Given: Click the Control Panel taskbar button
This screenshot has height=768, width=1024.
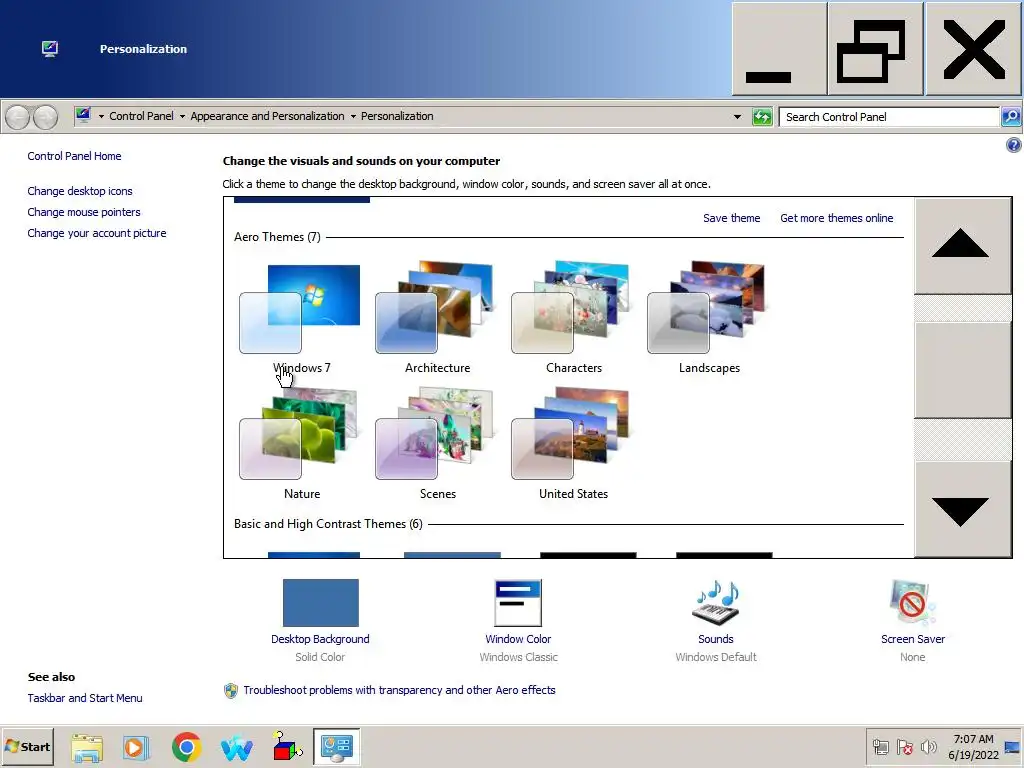Looking at the screenshot, I should pos(337,746).
